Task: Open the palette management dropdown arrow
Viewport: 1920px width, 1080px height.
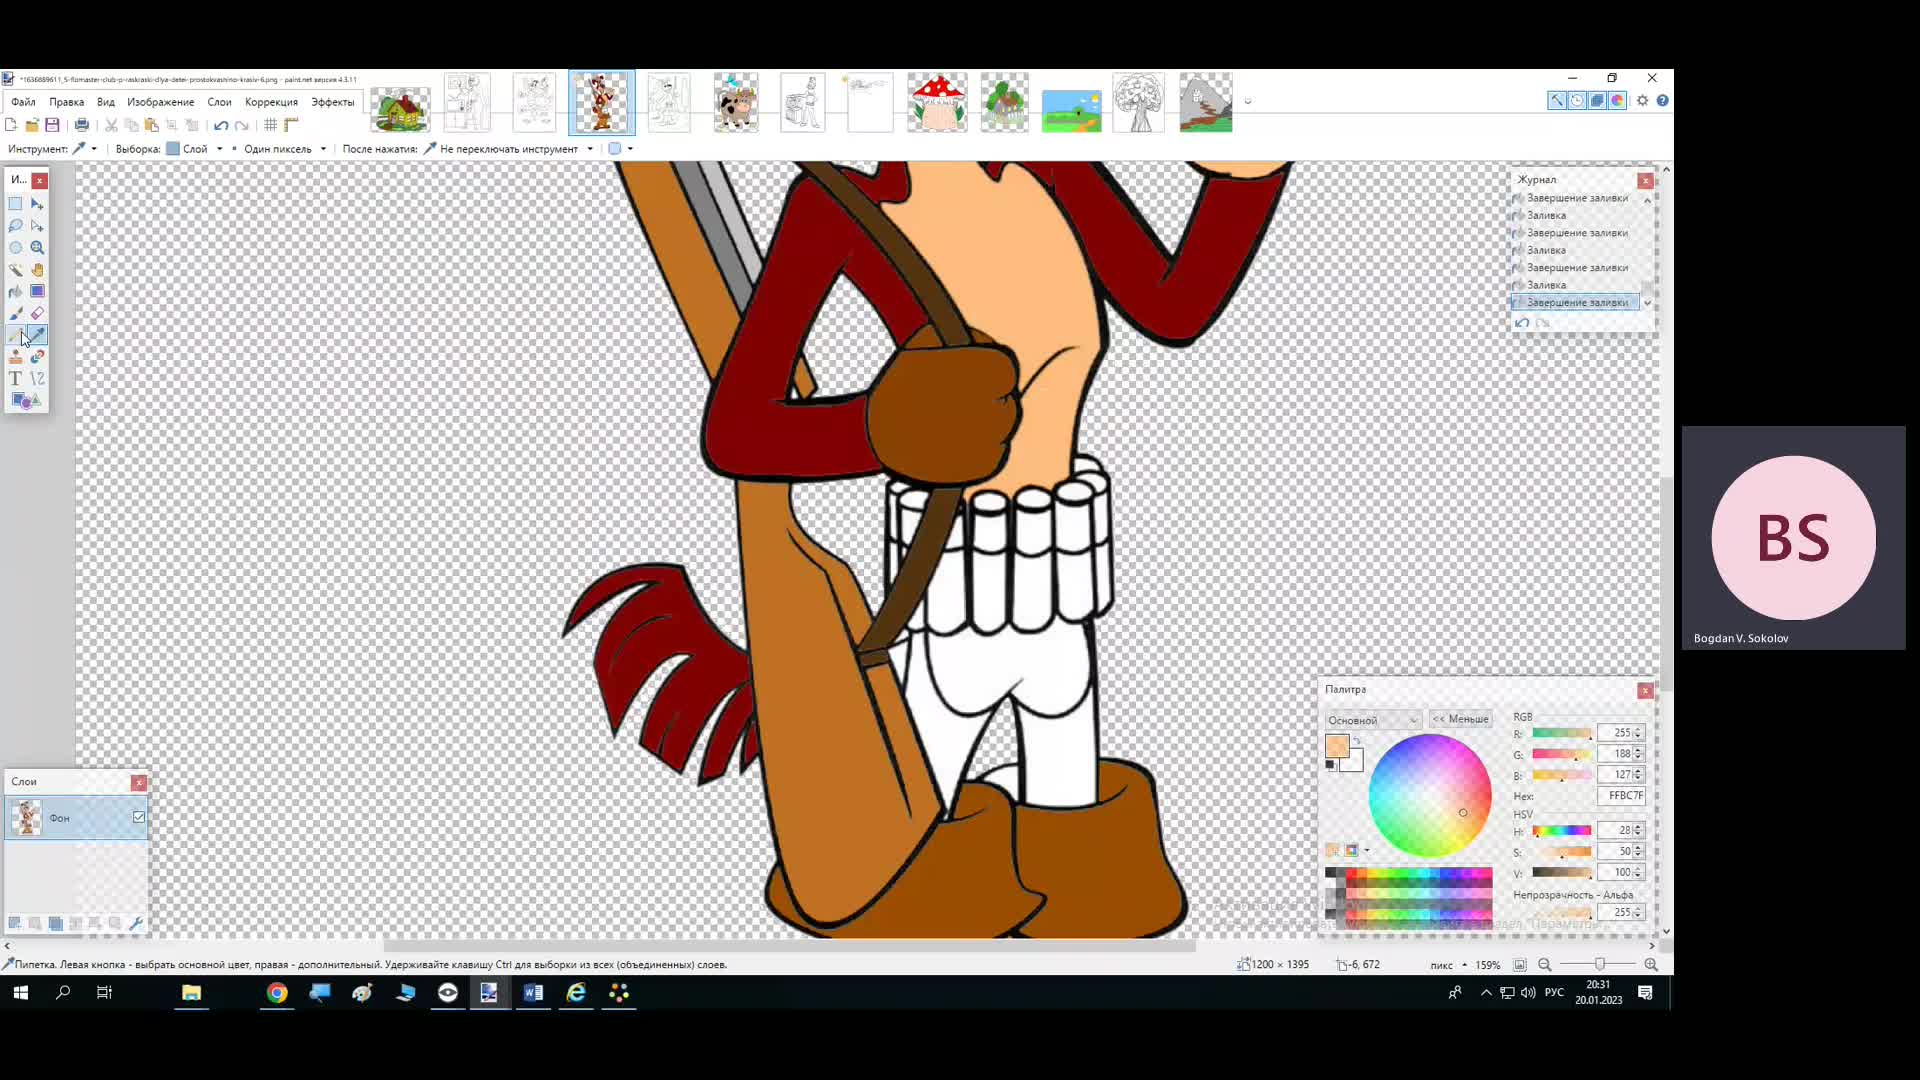Action: click(x=1367, y=850)
